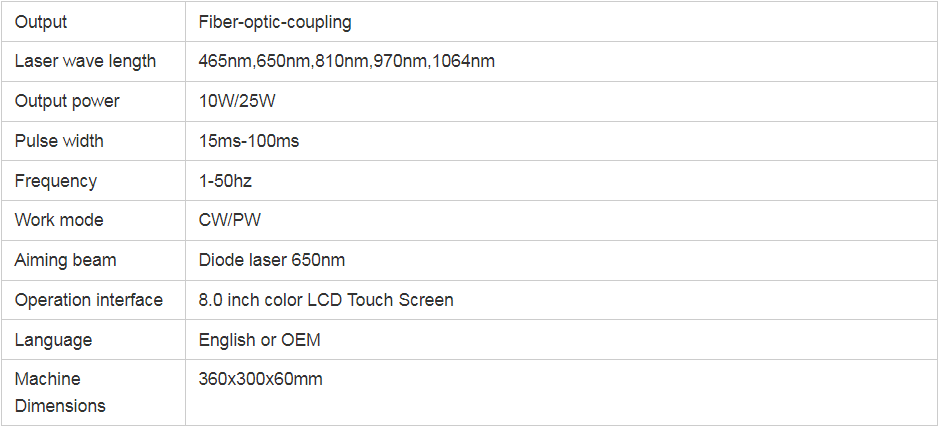Click the Pulse width label
This screenshot has height=427, width=939.
(x=59, y=141)
